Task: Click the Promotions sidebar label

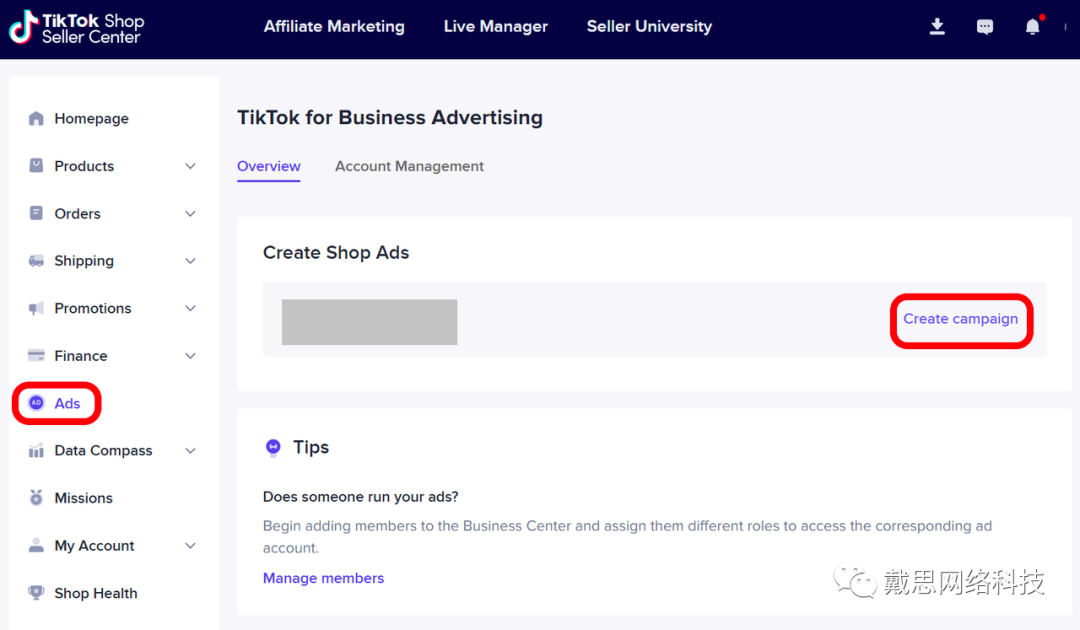Action: 93,308
